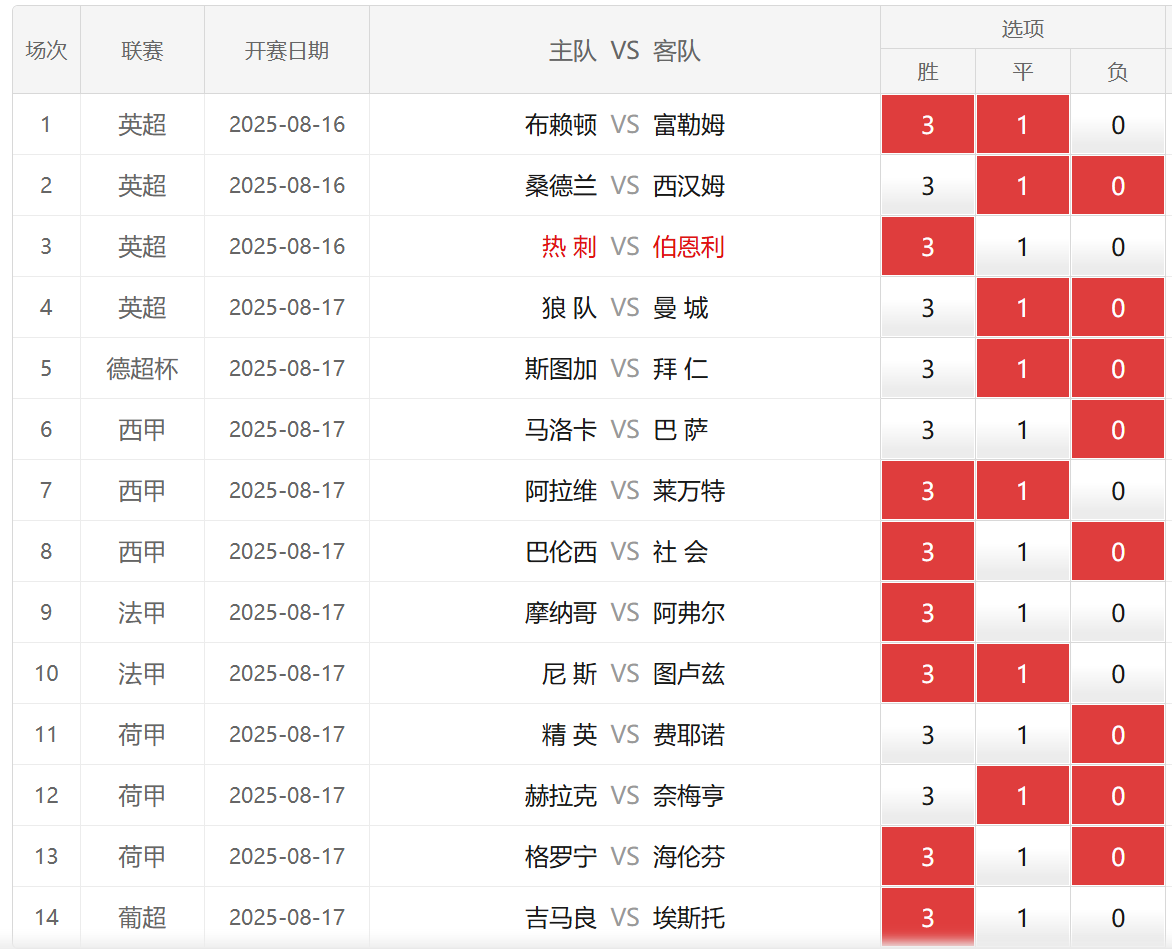Toggle win option 3 for 热刺 vs 伯恩利
Screen dimensions: 1172x952
pyautogui.click(x=928, y=246)
